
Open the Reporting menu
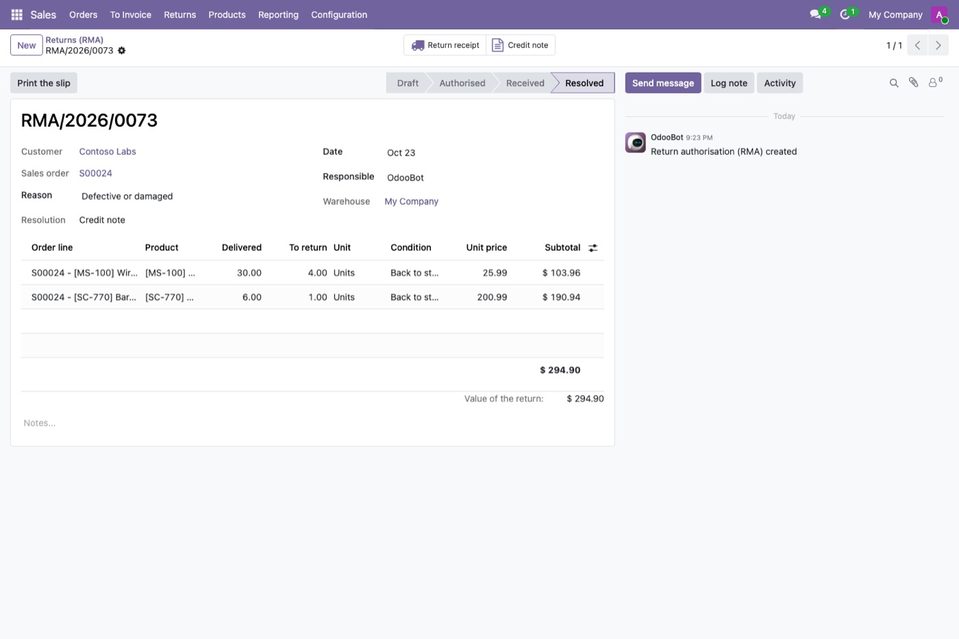(x=278, y=15)
